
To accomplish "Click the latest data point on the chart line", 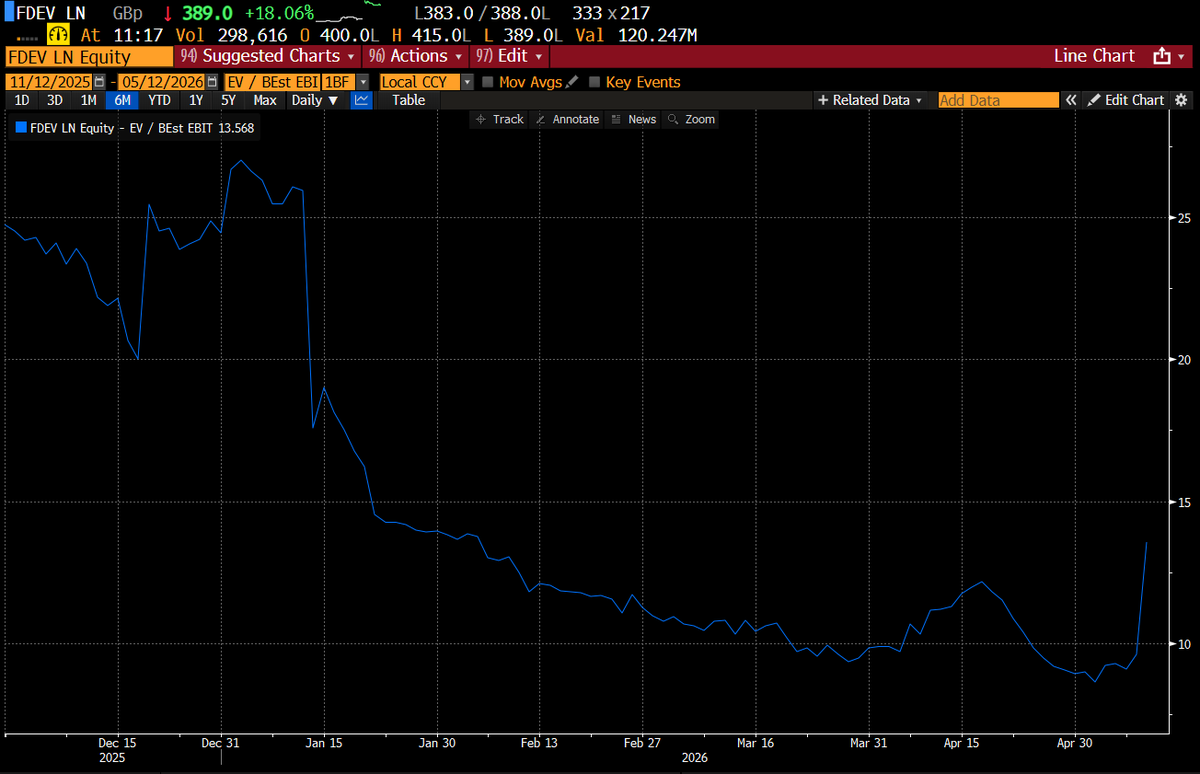I will [1146, 543].
